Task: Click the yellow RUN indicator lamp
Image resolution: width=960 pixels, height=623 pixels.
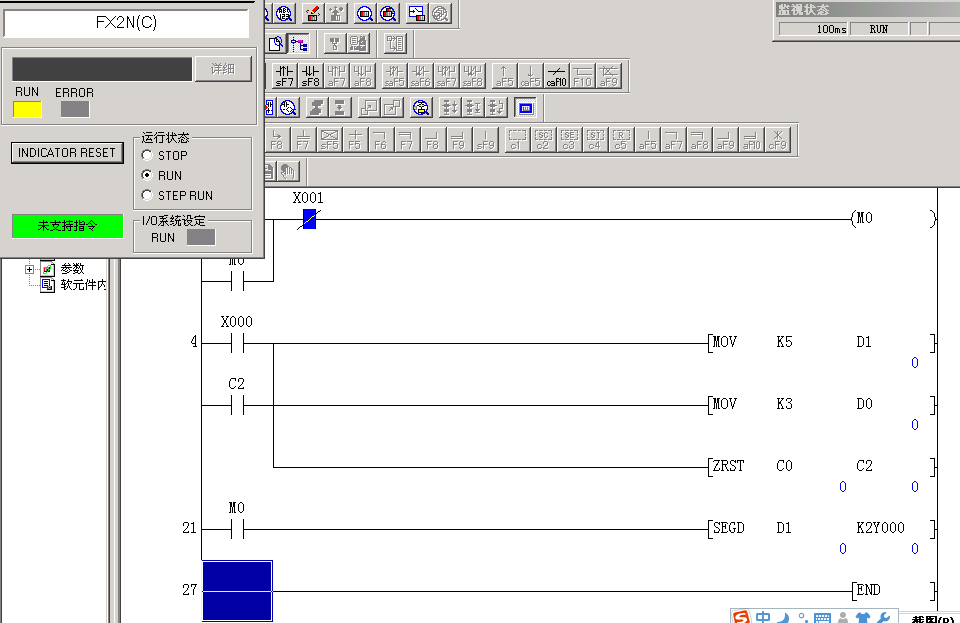Action: click(x=27, y=109)
